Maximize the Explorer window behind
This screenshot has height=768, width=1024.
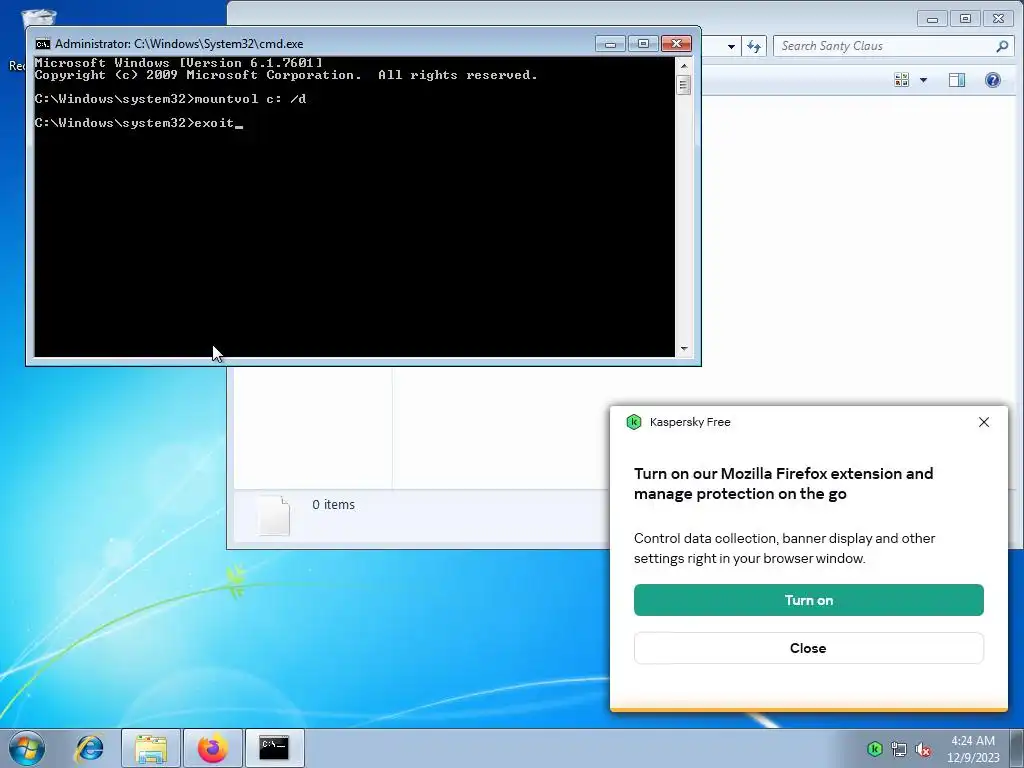tap(965, 19)
